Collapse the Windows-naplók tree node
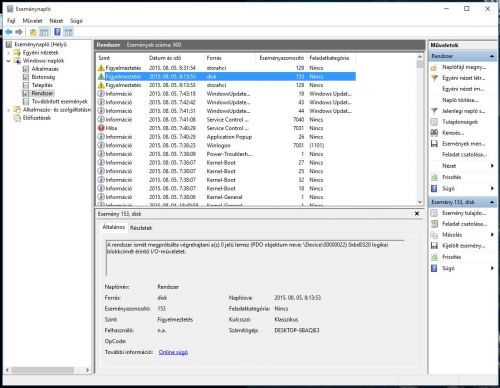 tap(9, 61)
